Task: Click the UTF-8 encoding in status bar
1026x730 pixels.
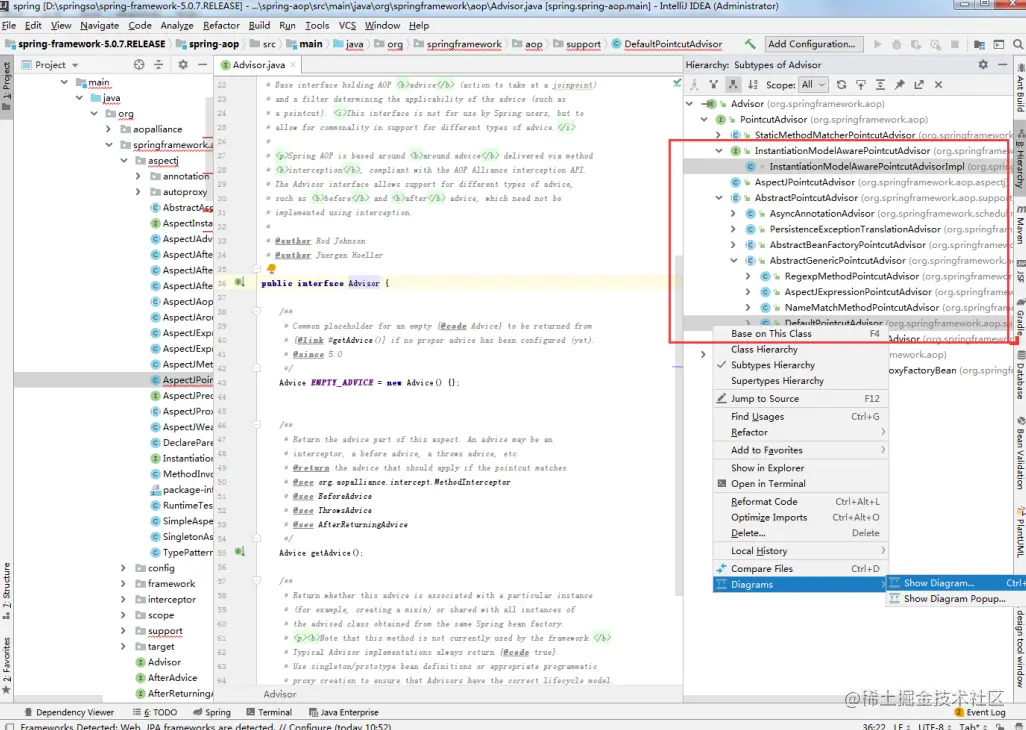Action: click(930, 726)
